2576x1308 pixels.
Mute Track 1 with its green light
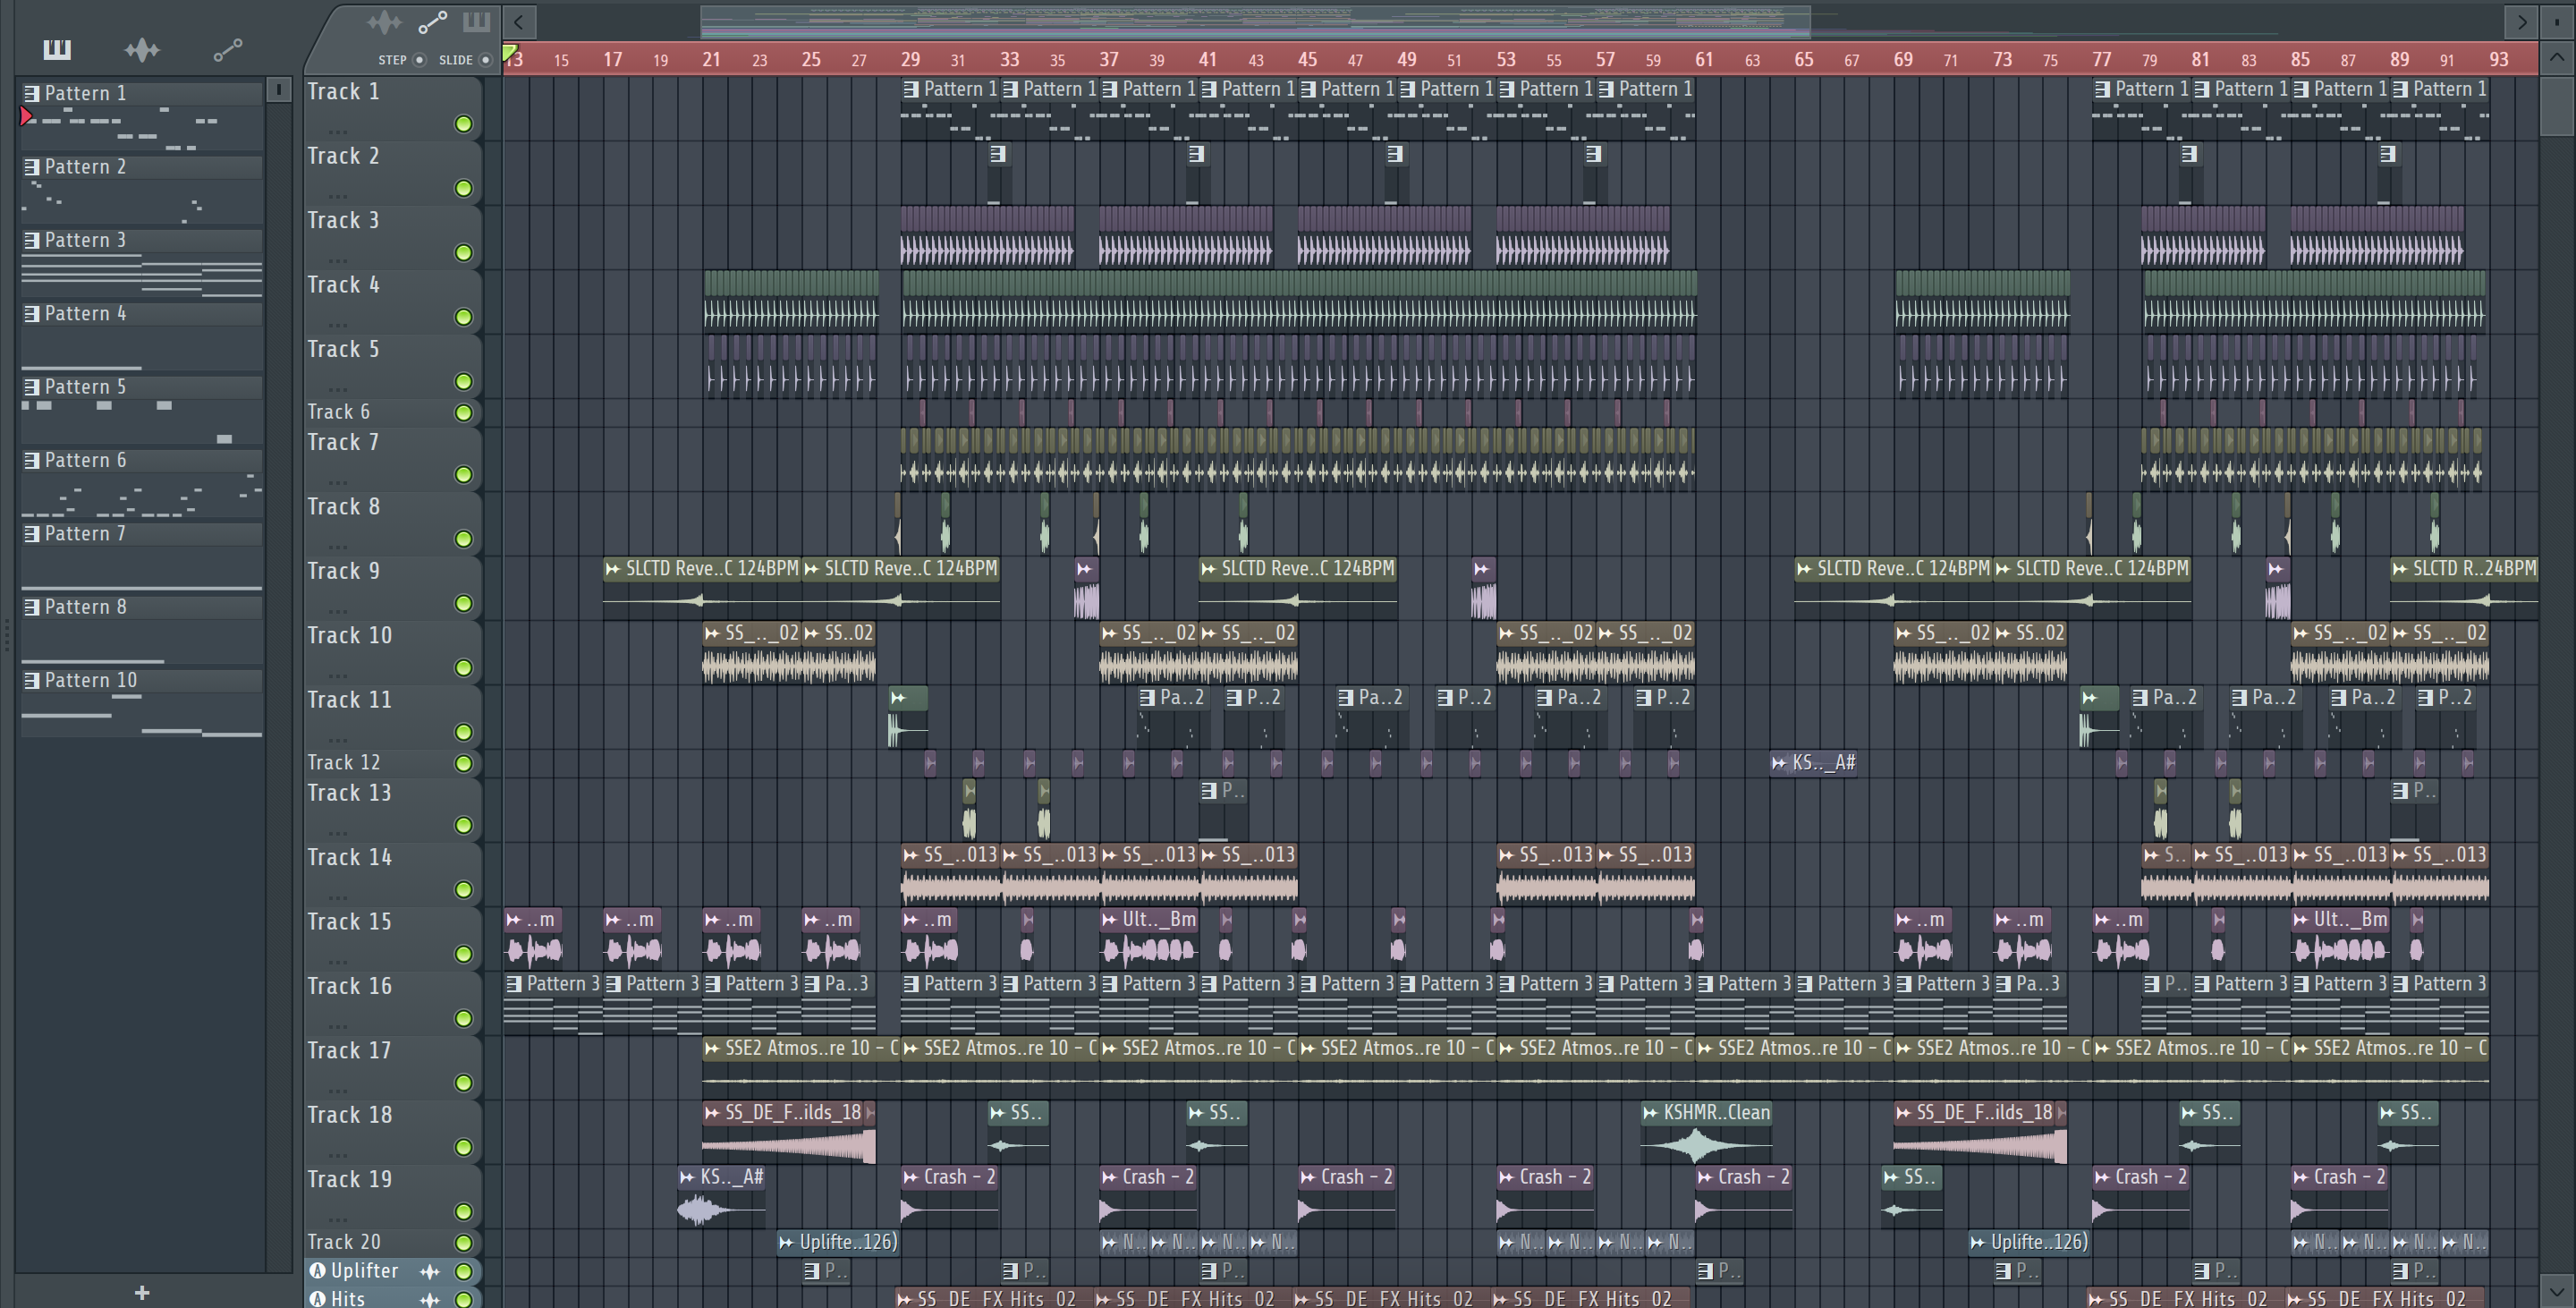pos(464,124)
